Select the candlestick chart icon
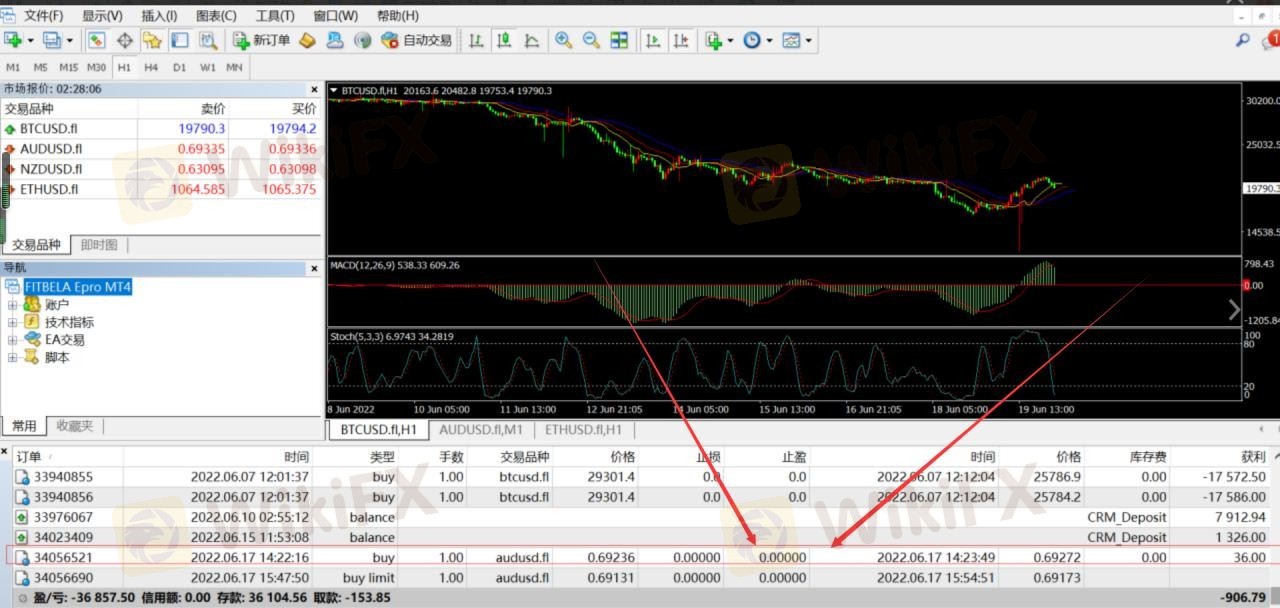The width and height of the screenshot is (1280, 608). (504, 40)
